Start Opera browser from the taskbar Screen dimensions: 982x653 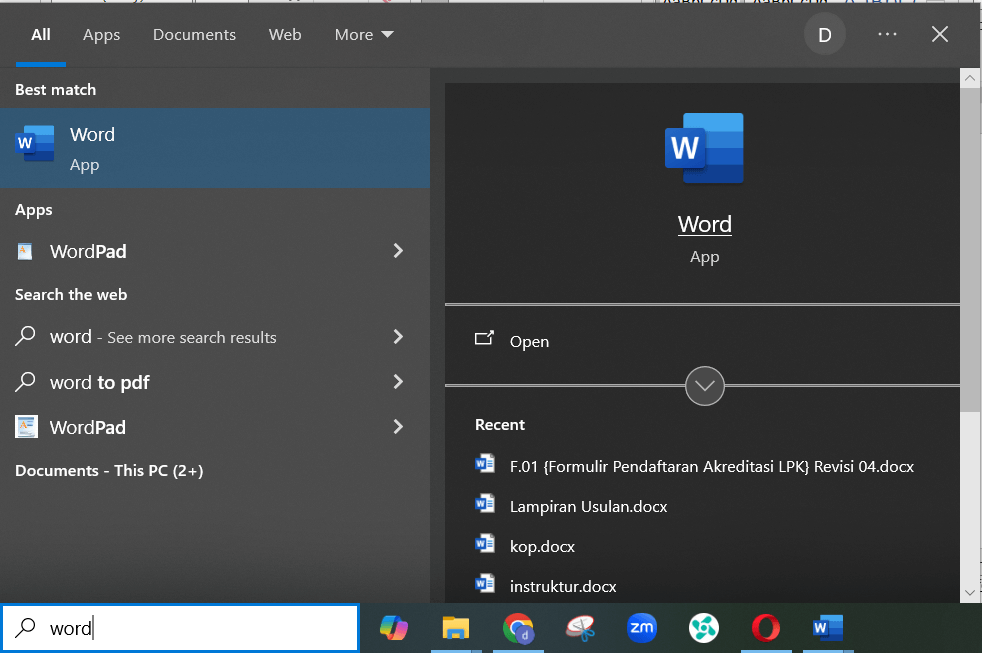tap(765, 629)
